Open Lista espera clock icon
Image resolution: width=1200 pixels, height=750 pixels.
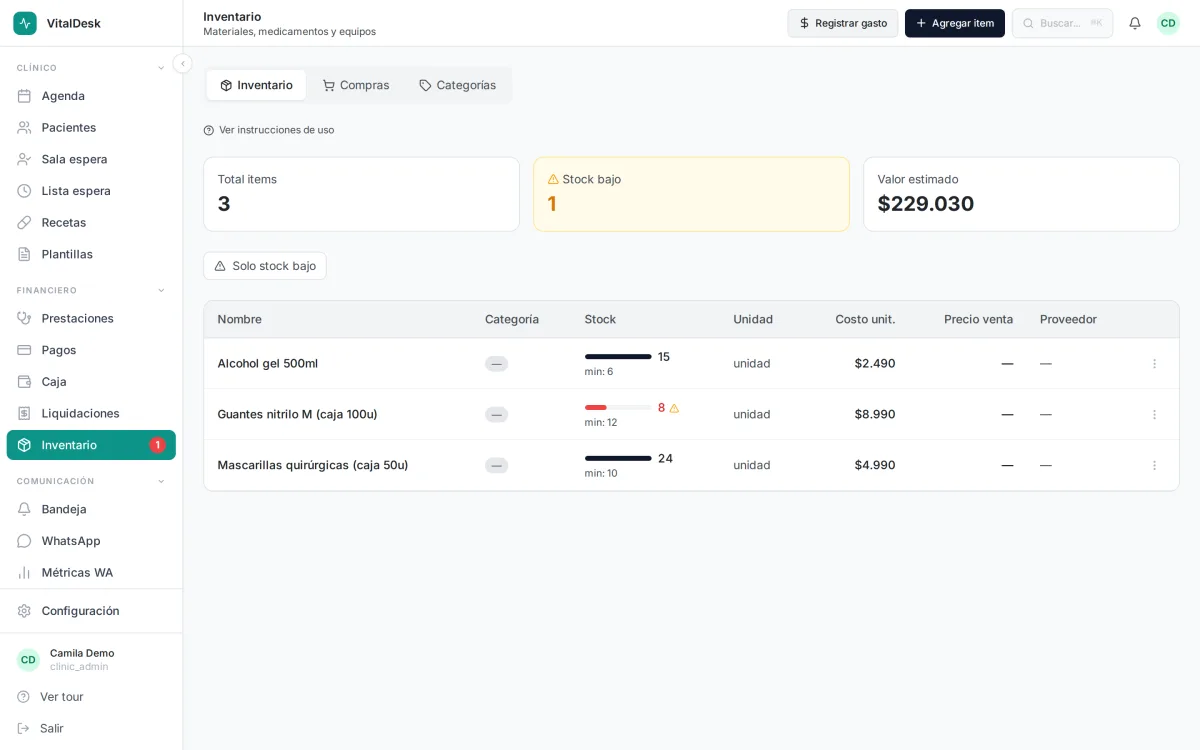tap(24, 191)
